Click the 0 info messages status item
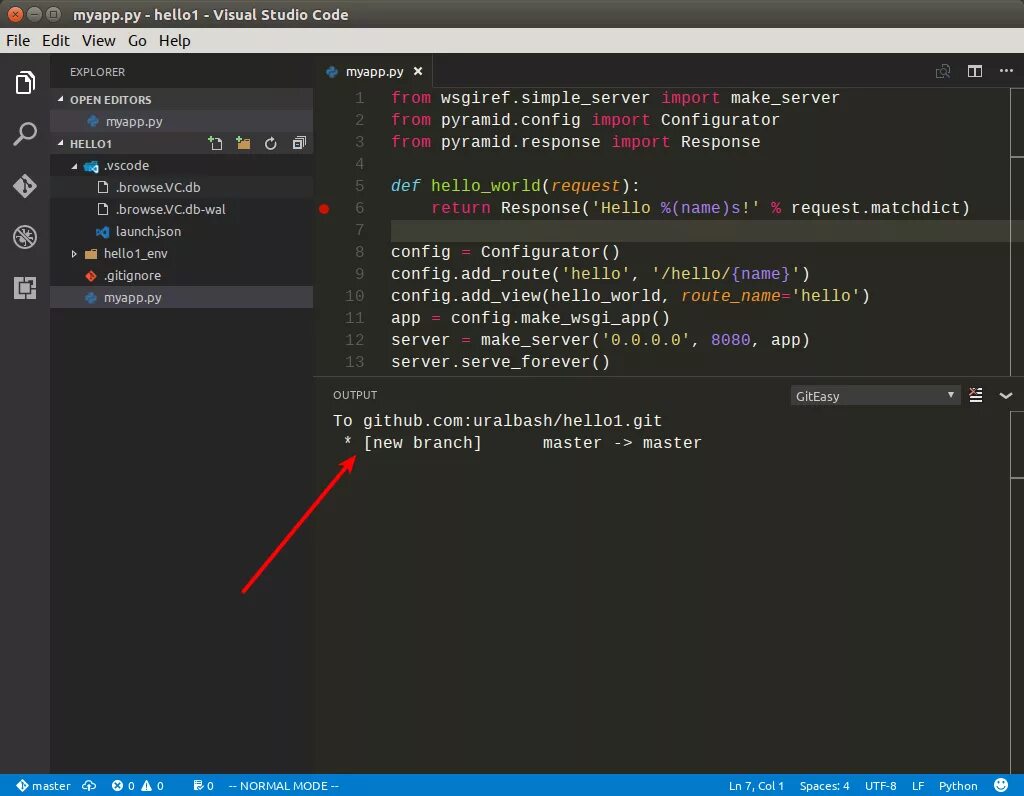The image size is (1024, 796). click(x=203, y=786)
